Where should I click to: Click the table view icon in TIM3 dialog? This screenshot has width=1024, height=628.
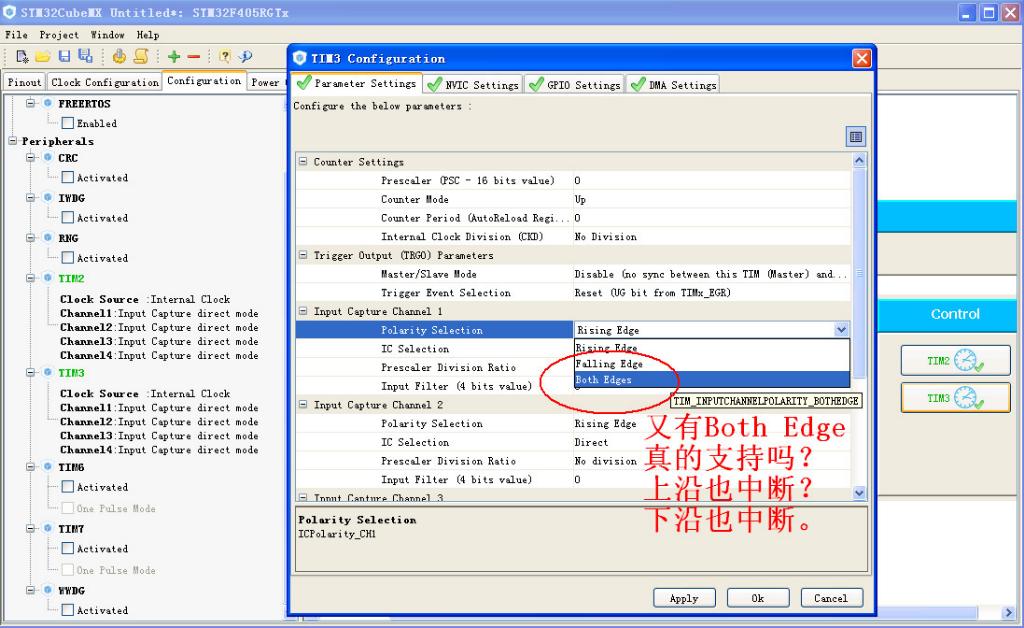[856, 136]
